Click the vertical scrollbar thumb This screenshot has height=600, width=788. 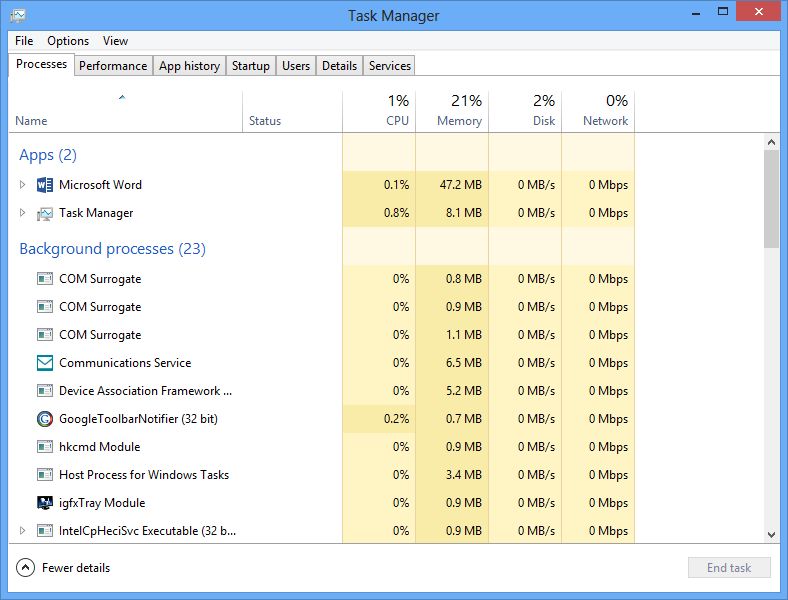pos(771,199)
